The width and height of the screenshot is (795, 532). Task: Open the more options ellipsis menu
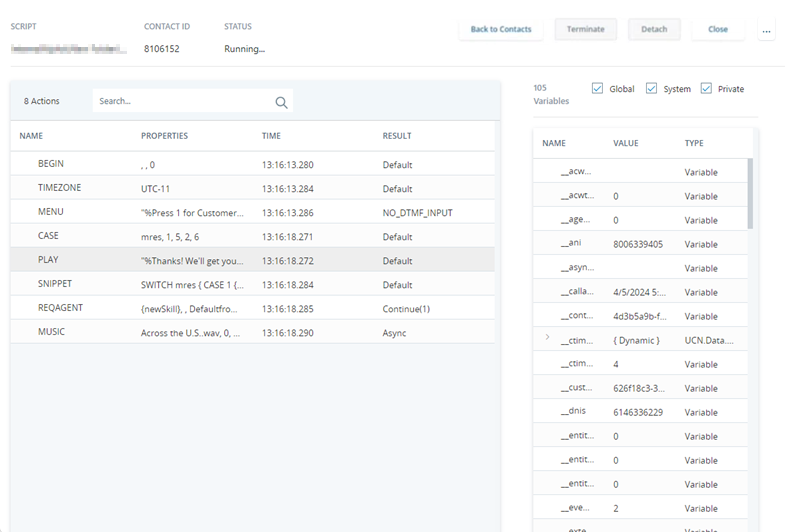767,30
